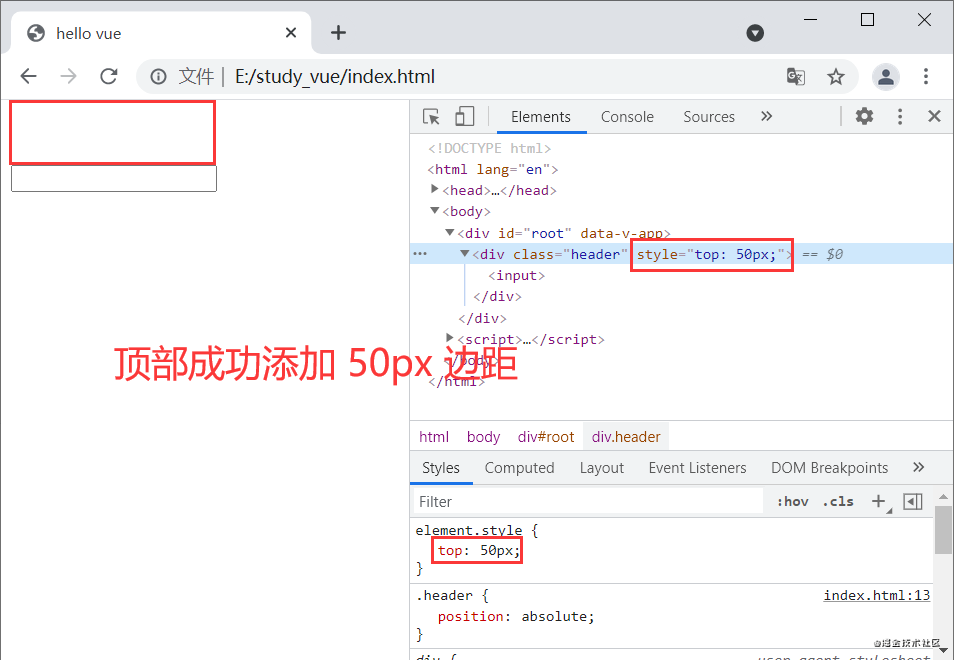Image resolution: width=954 pixels, height=660 pixels.
Task: Open the Layout pane tab
Action: tap(602, 468)
